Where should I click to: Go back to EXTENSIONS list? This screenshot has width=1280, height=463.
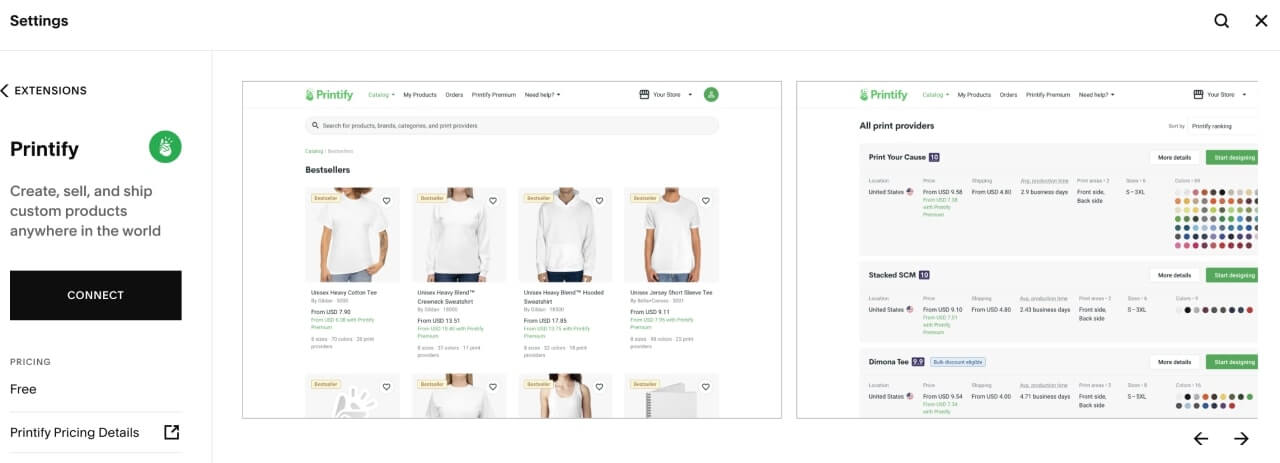(44, 90)
